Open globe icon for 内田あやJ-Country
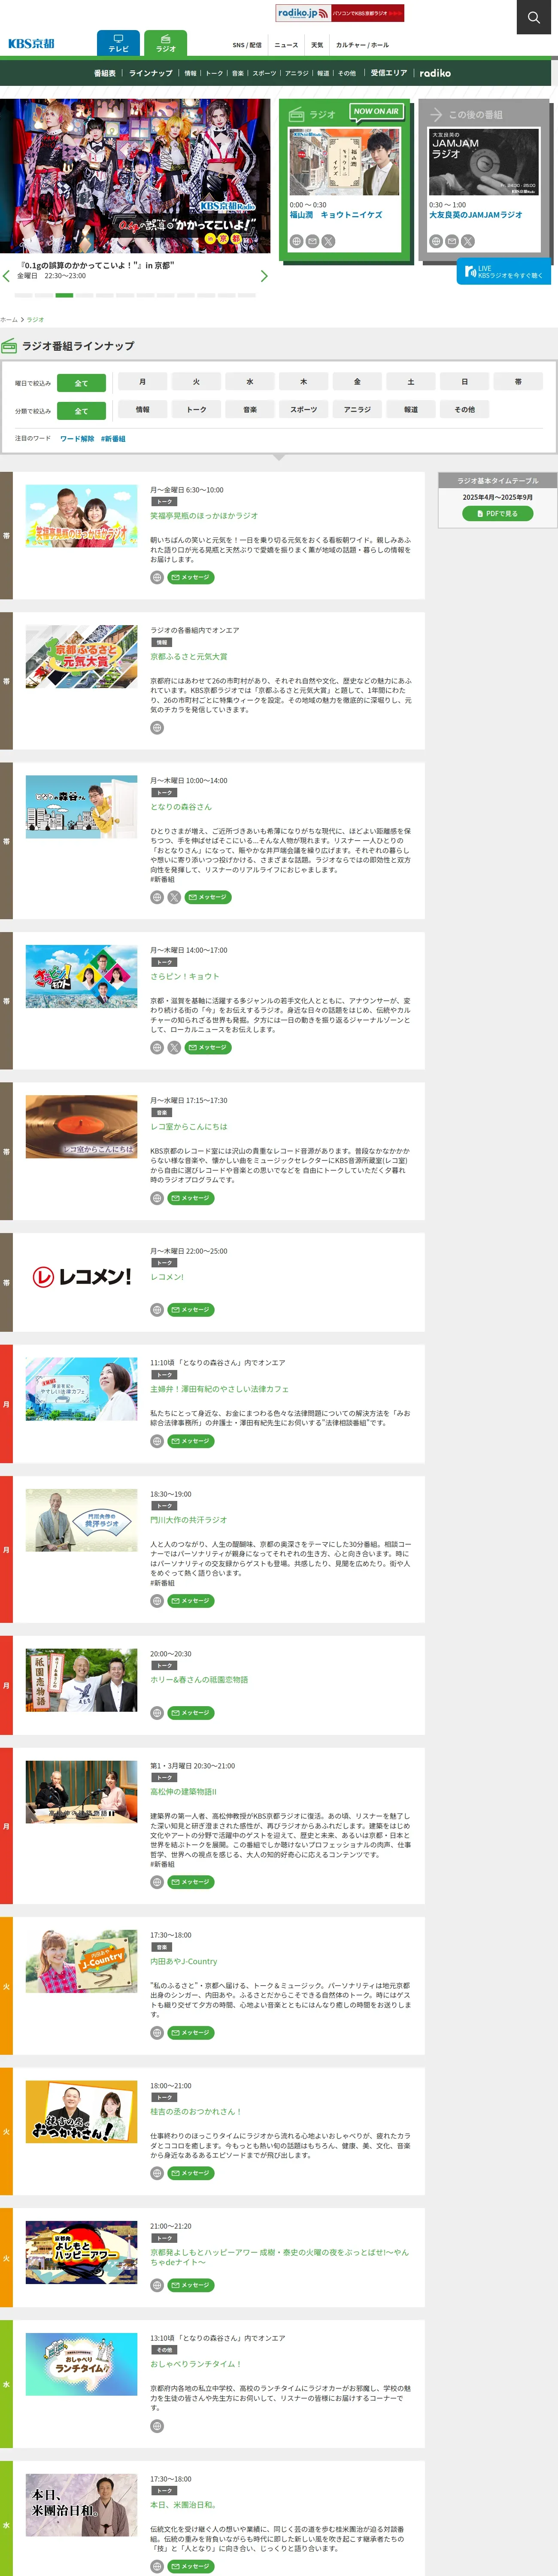This screenshot has height=2576, width=558. (x=157, y=2033)
